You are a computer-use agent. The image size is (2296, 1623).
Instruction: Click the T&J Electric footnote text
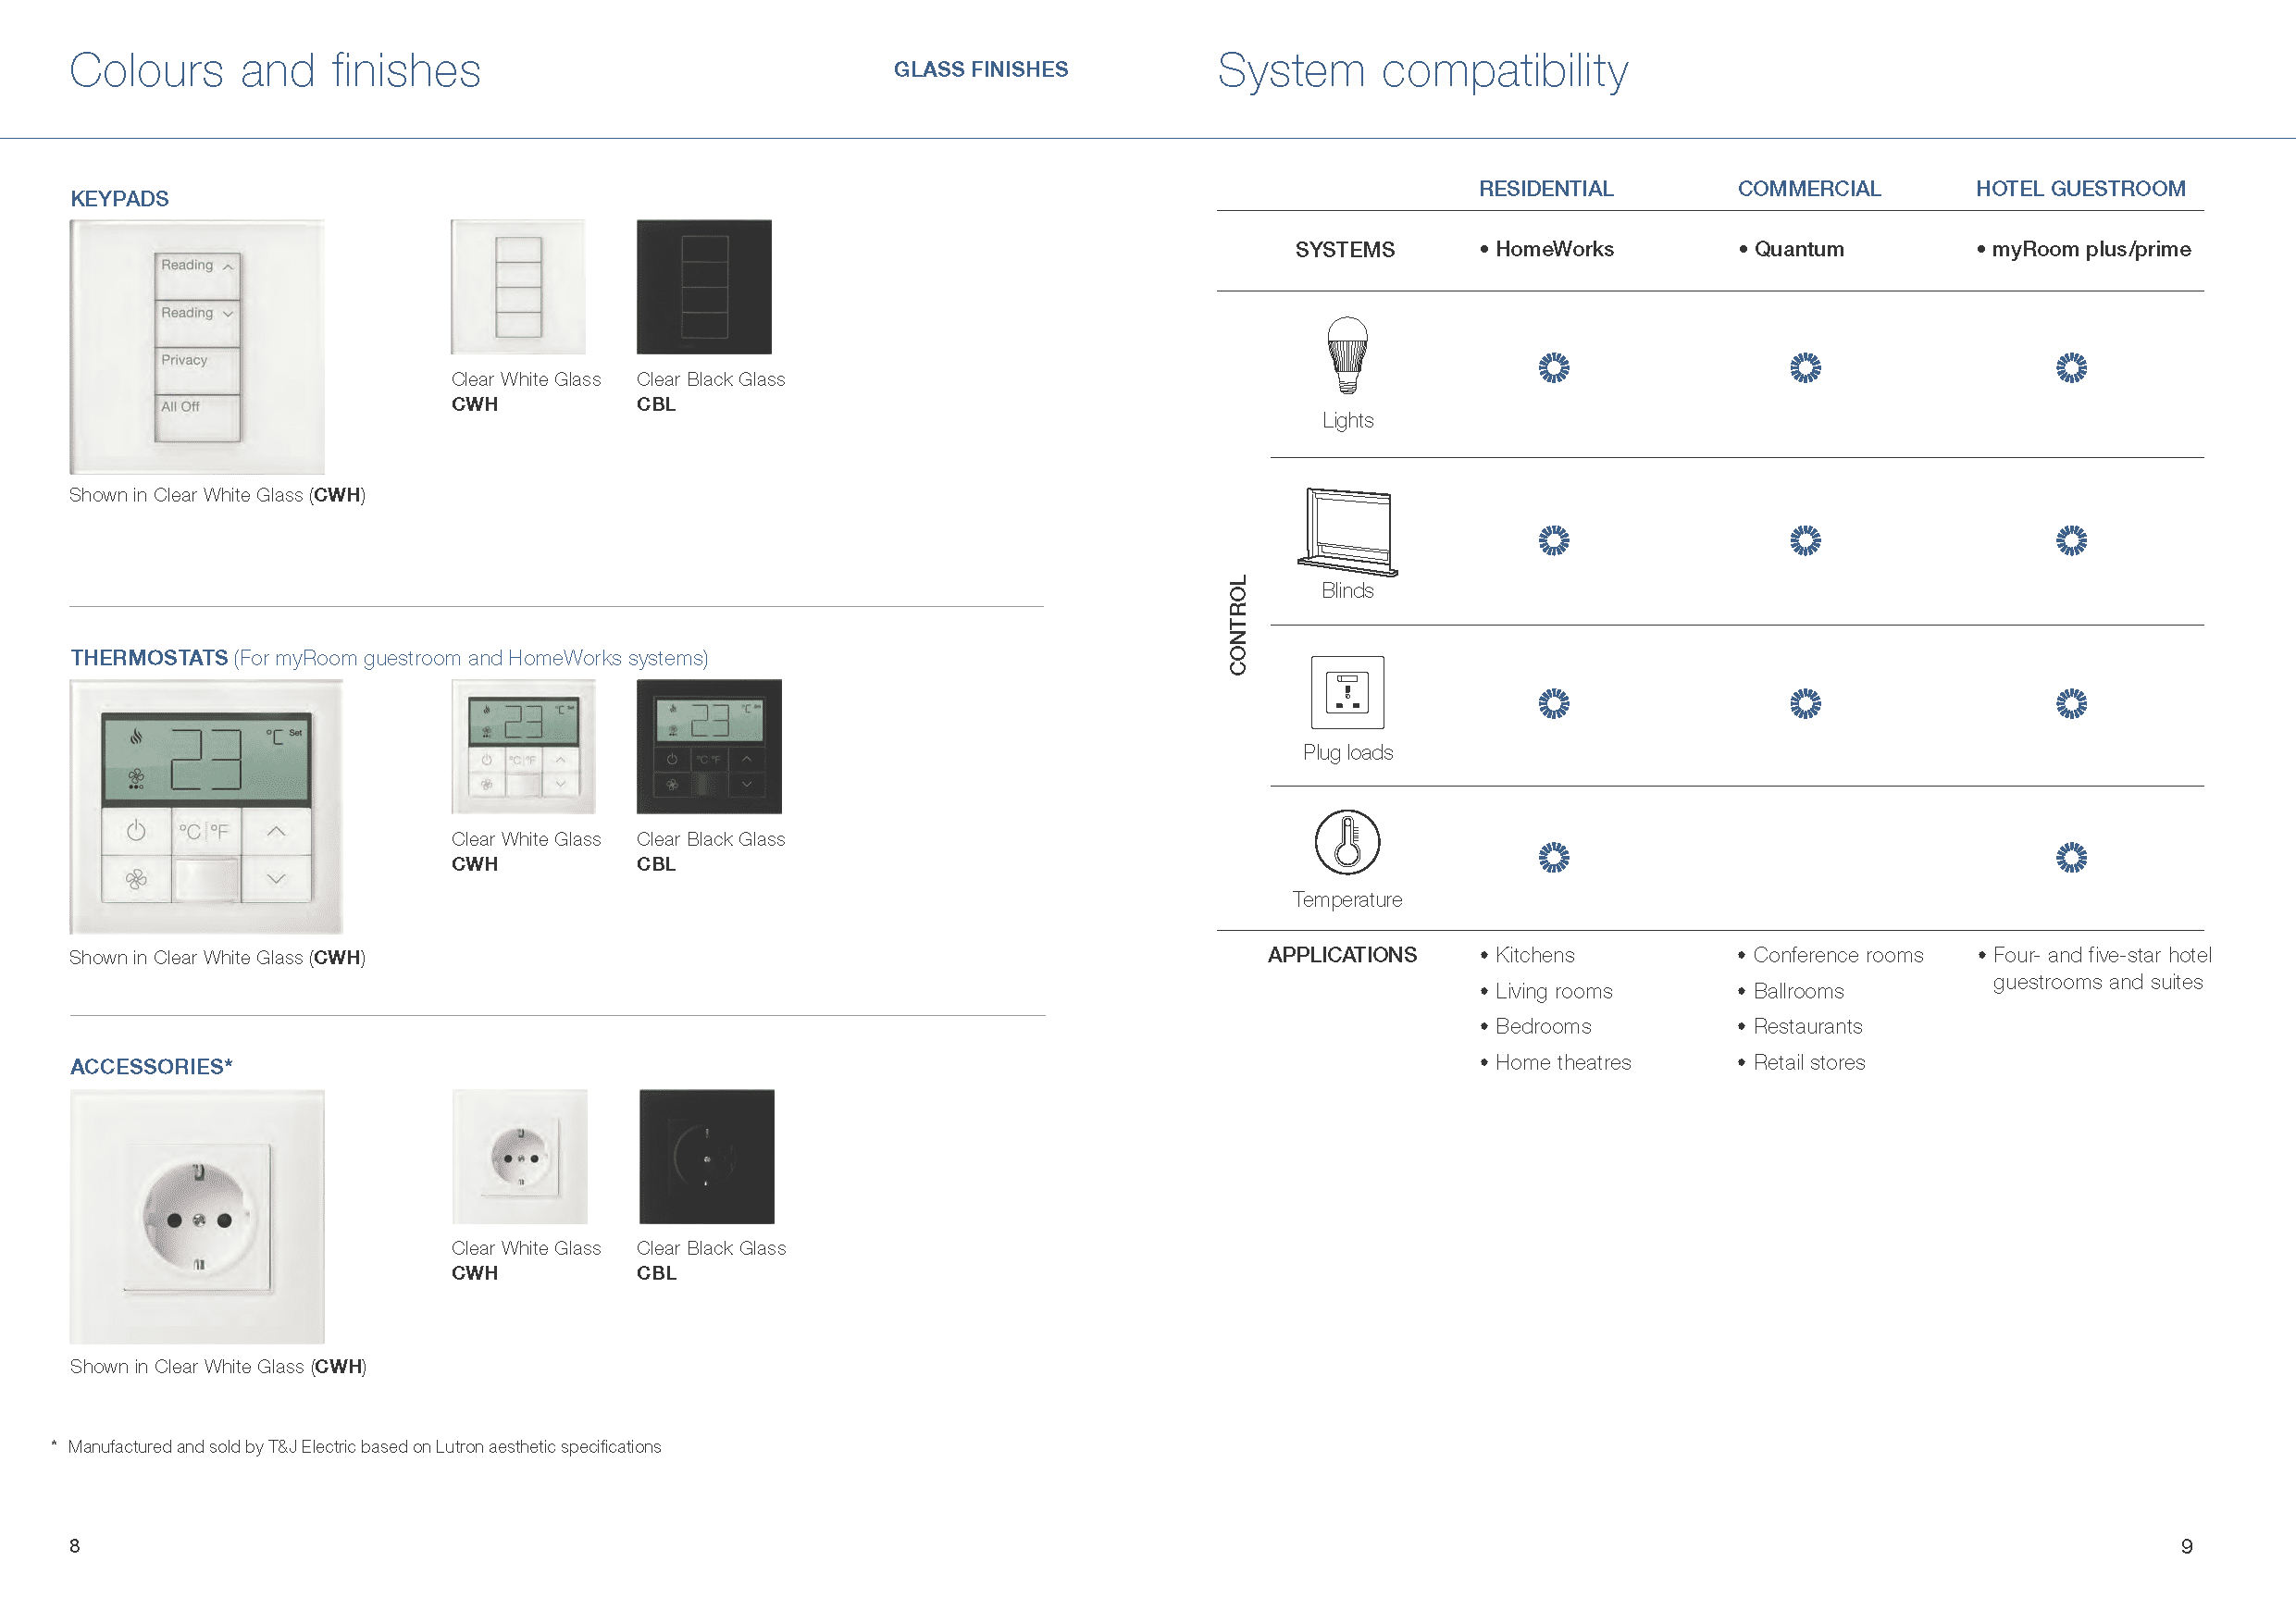point(364,1447)
